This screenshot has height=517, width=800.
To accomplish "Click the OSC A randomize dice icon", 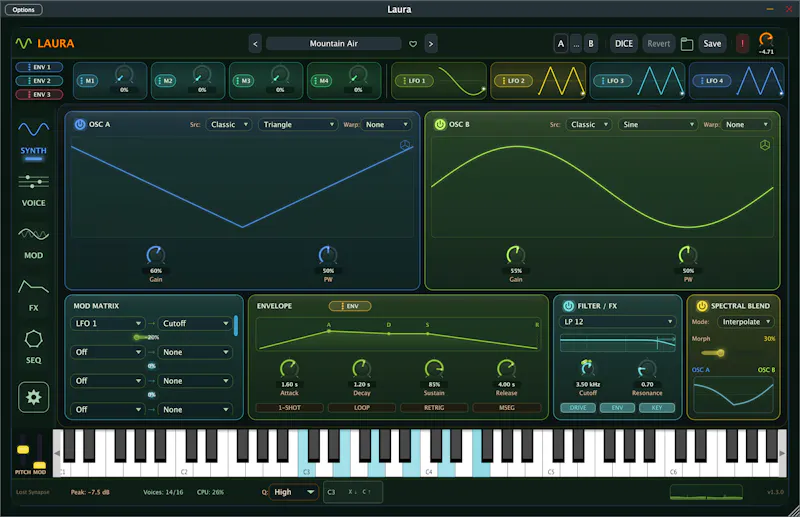I will 405,145.
